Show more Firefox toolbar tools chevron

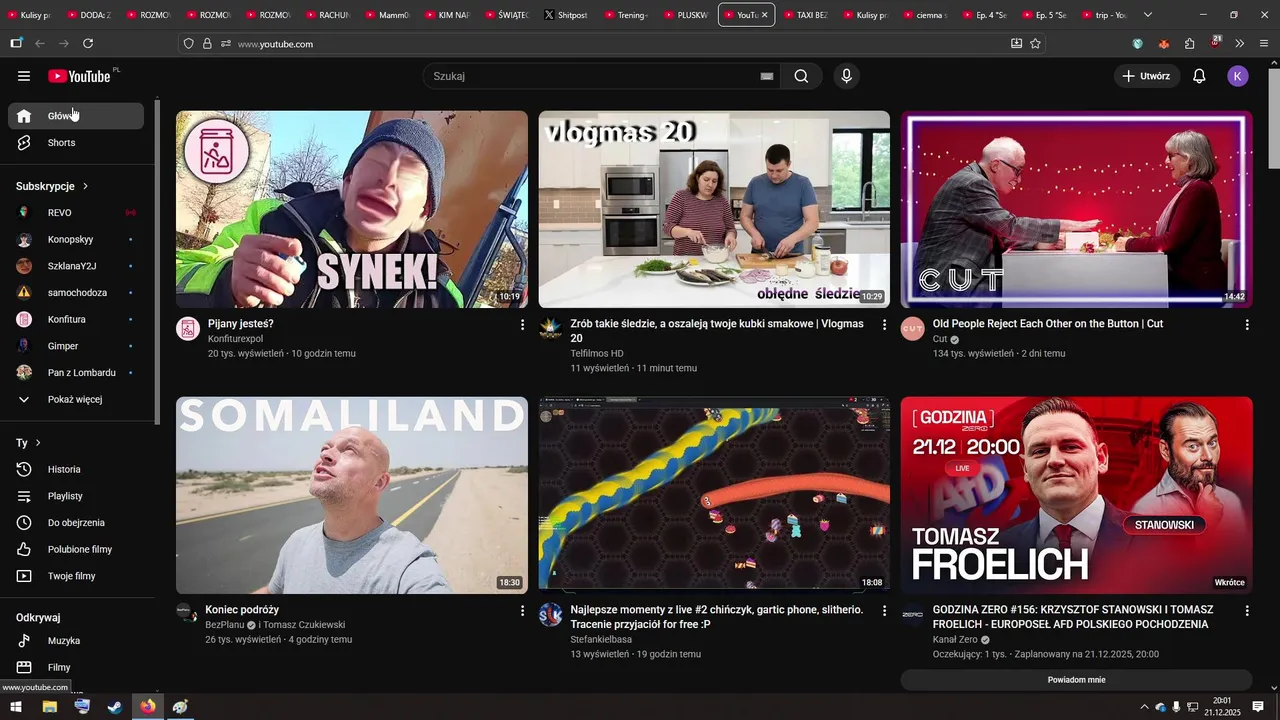coord(1239,44)
